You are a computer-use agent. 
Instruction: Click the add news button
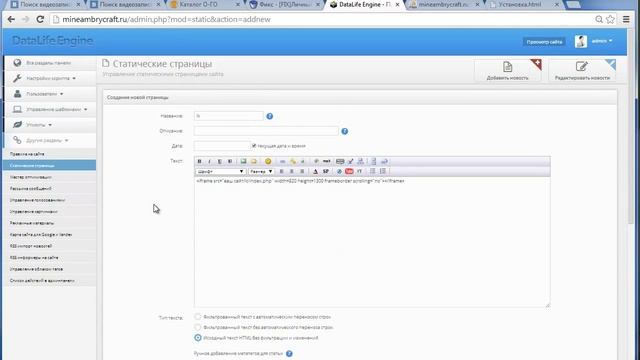click(x=508, y=70)
